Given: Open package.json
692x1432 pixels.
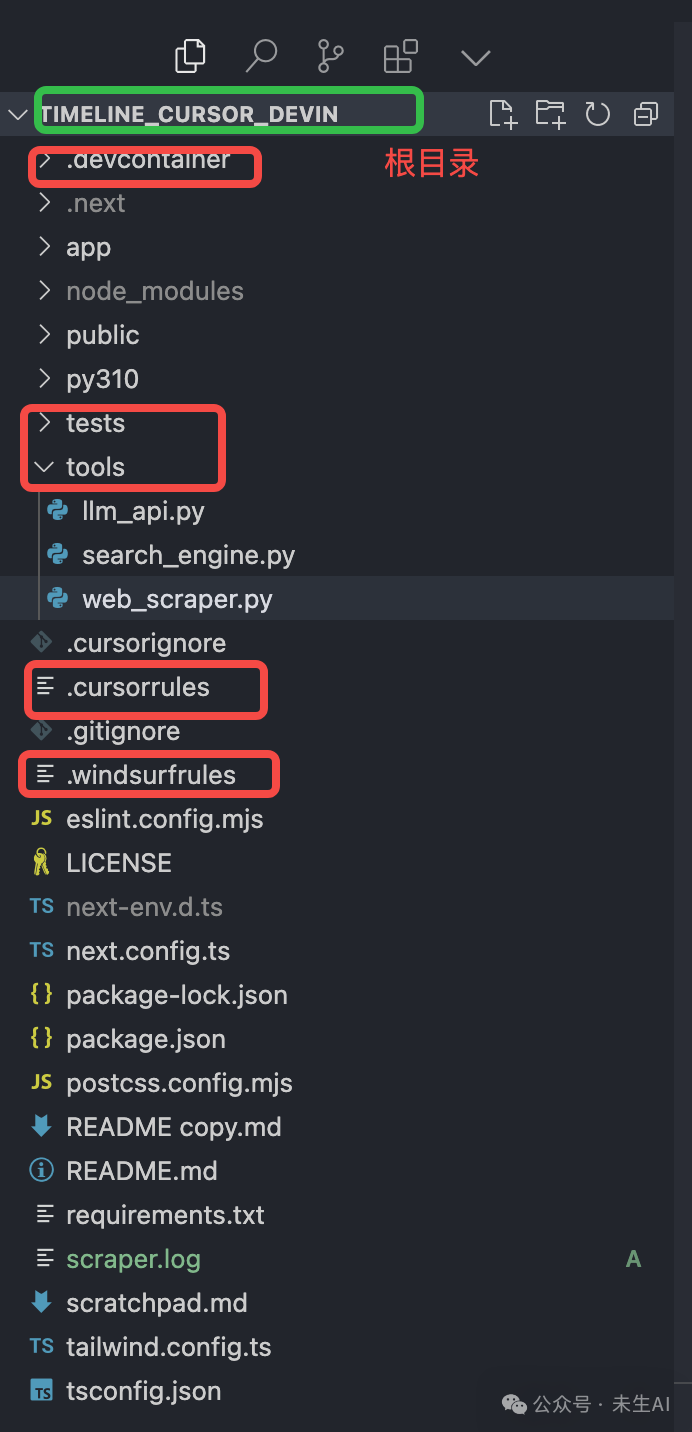Looking at the screenshot, I should pyautogui.click(x=145, y=1038).
